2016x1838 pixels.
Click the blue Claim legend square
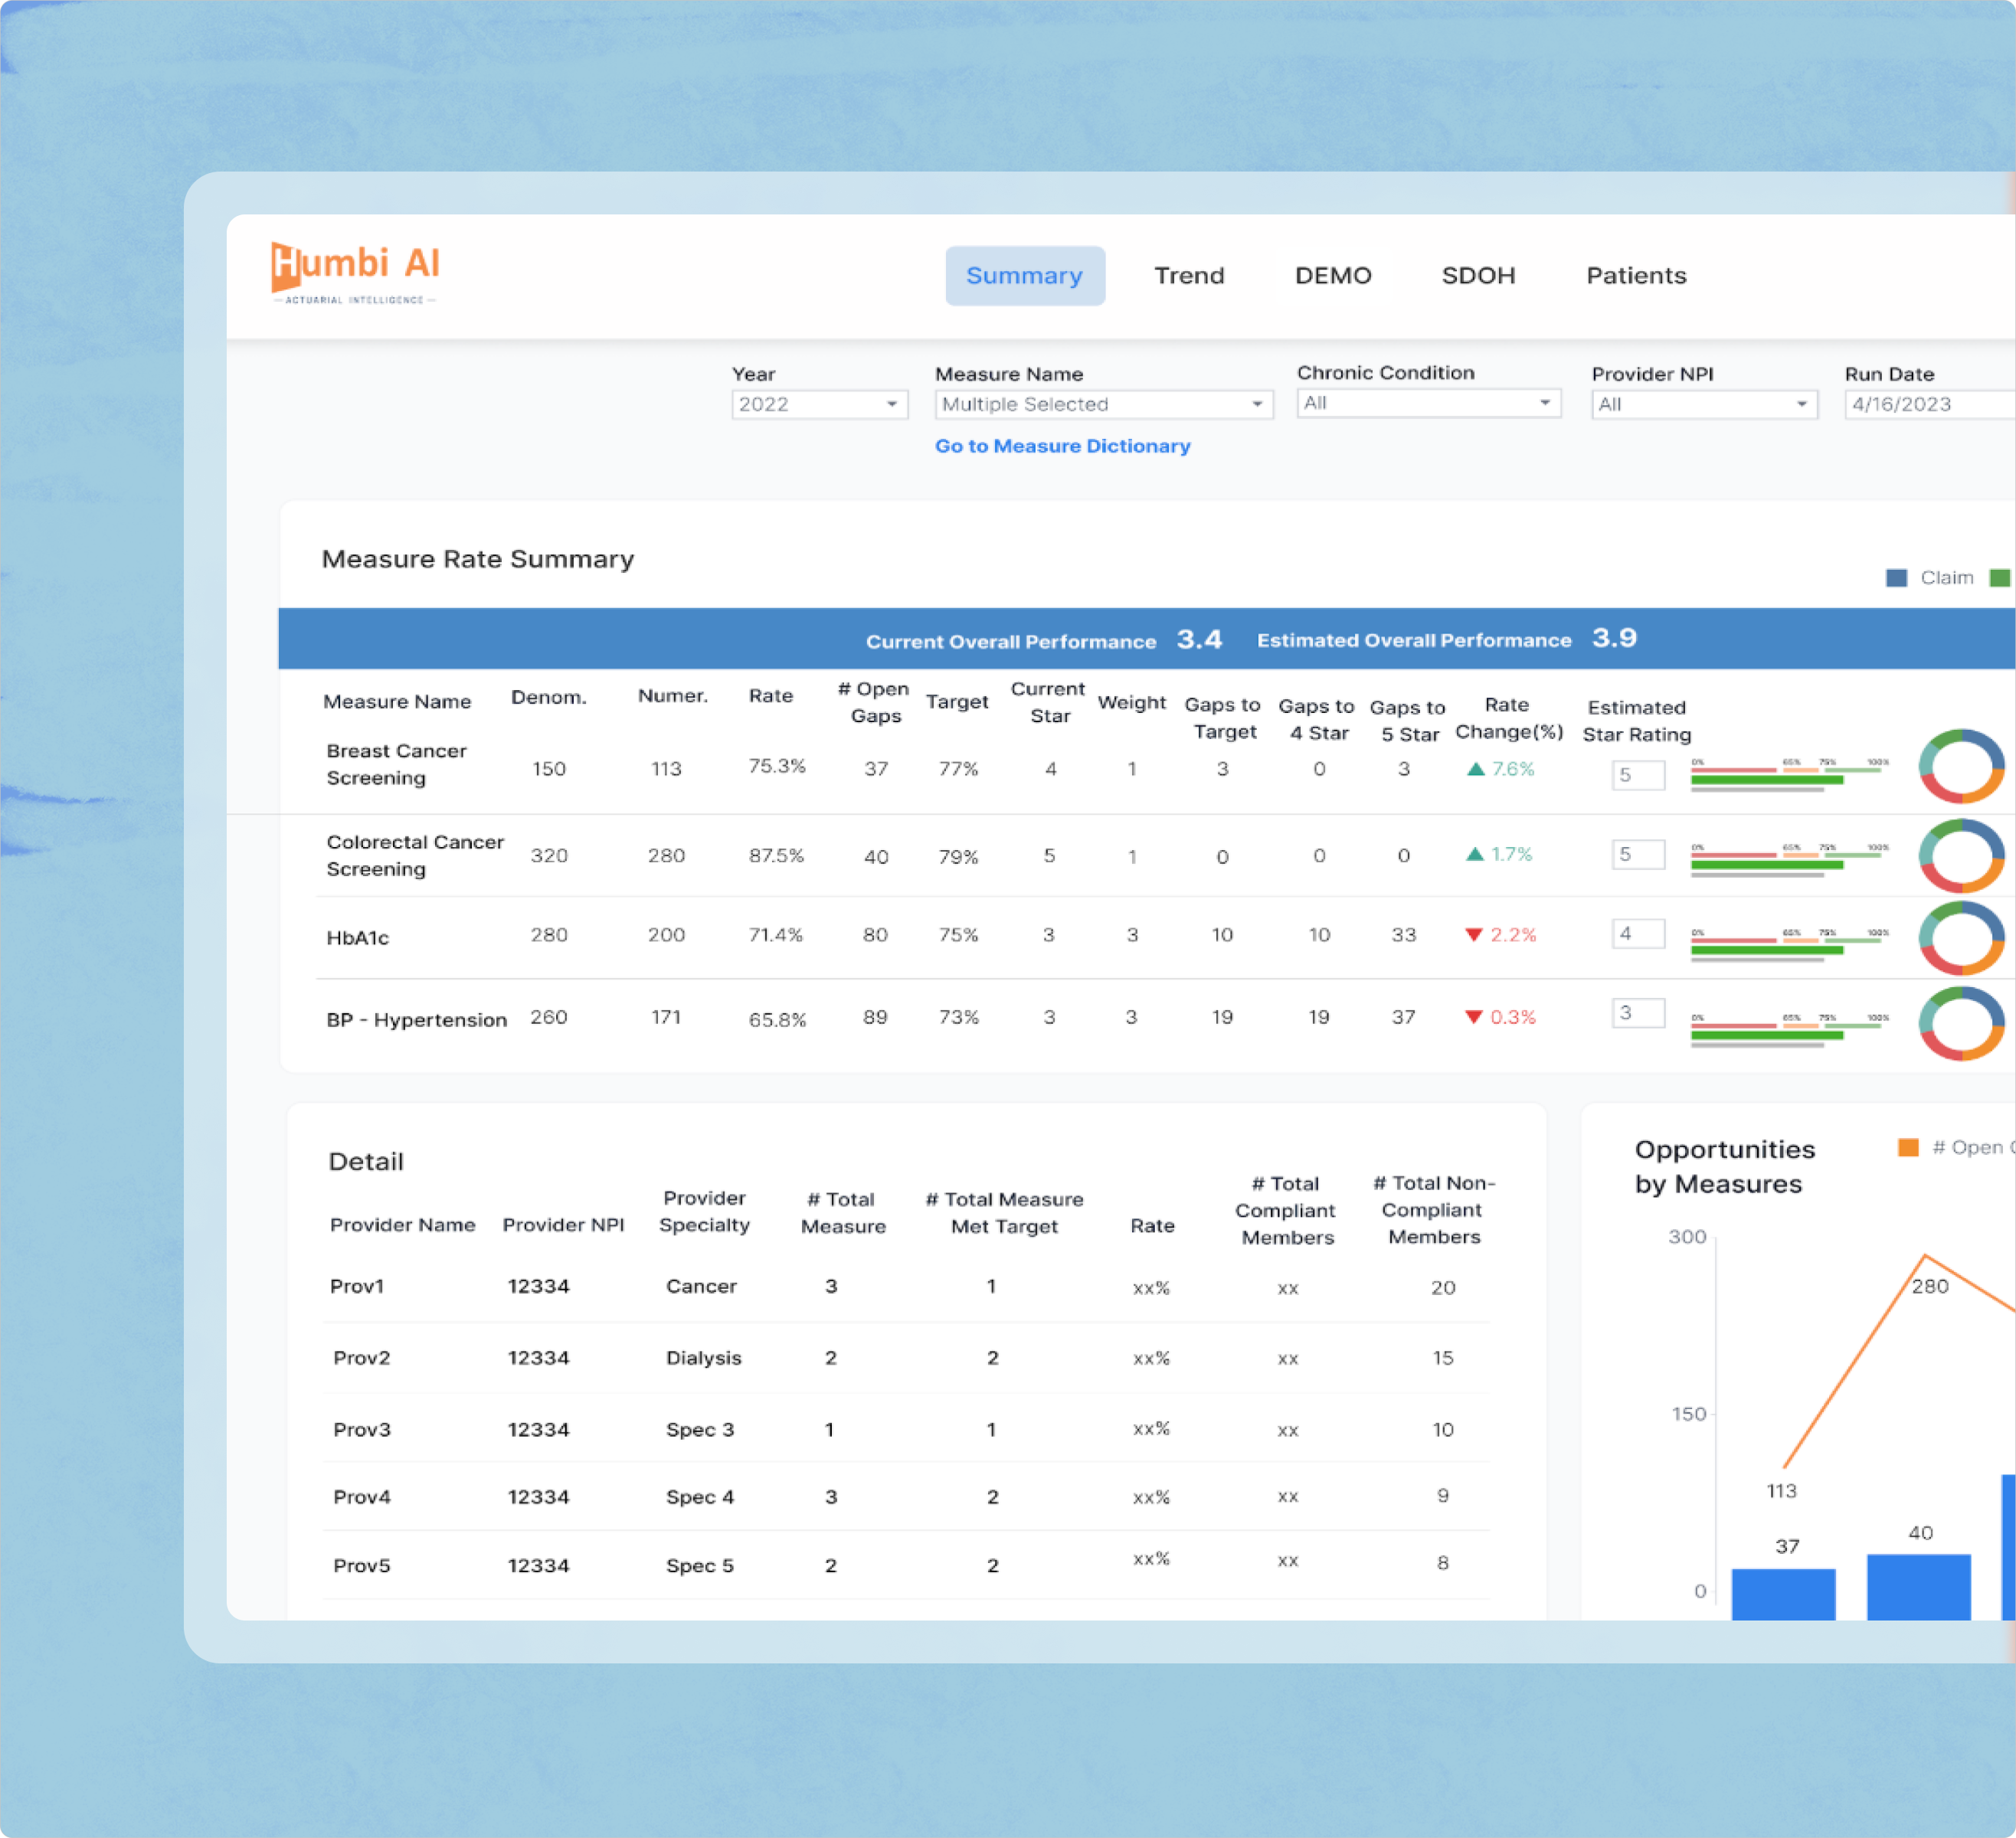coord(1896,578)
